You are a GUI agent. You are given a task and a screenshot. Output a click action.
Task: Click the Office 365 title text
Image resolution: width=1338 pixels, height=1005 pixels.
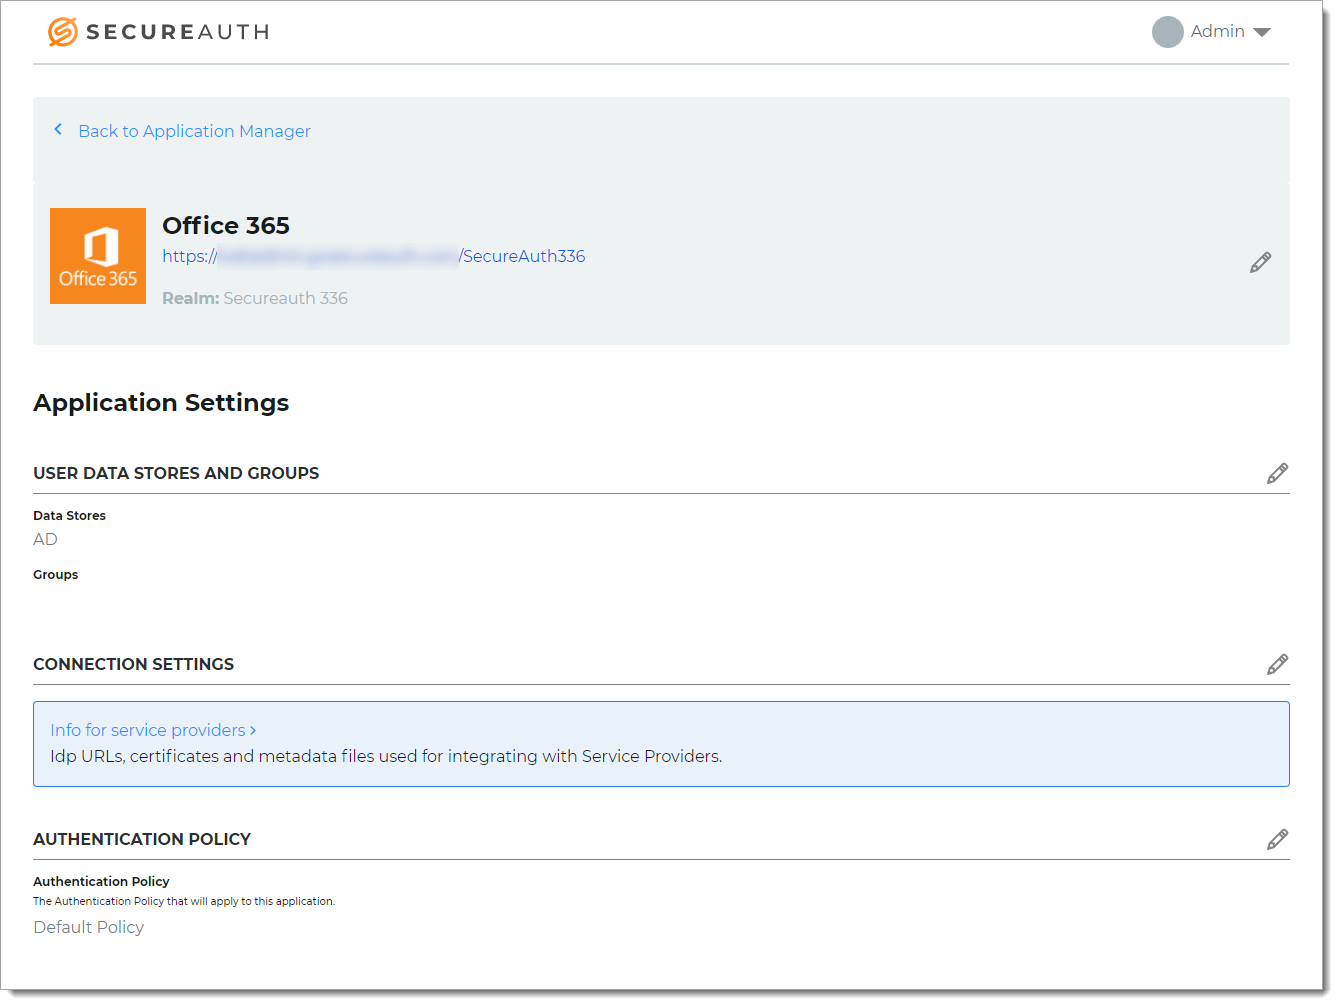pos(226,225)
